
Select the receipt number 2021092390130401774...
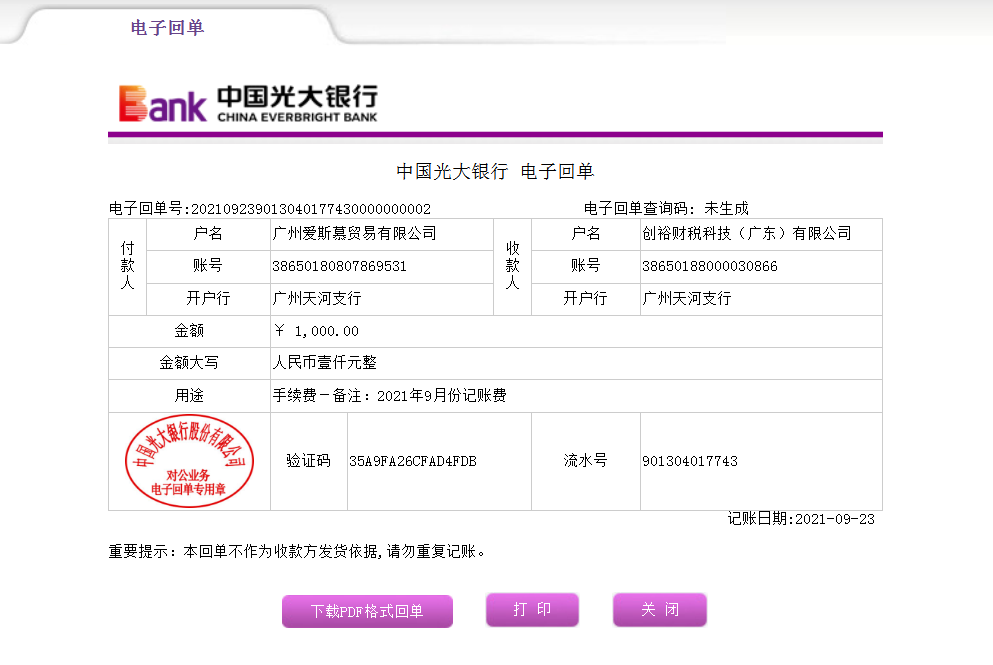(311, 209)
